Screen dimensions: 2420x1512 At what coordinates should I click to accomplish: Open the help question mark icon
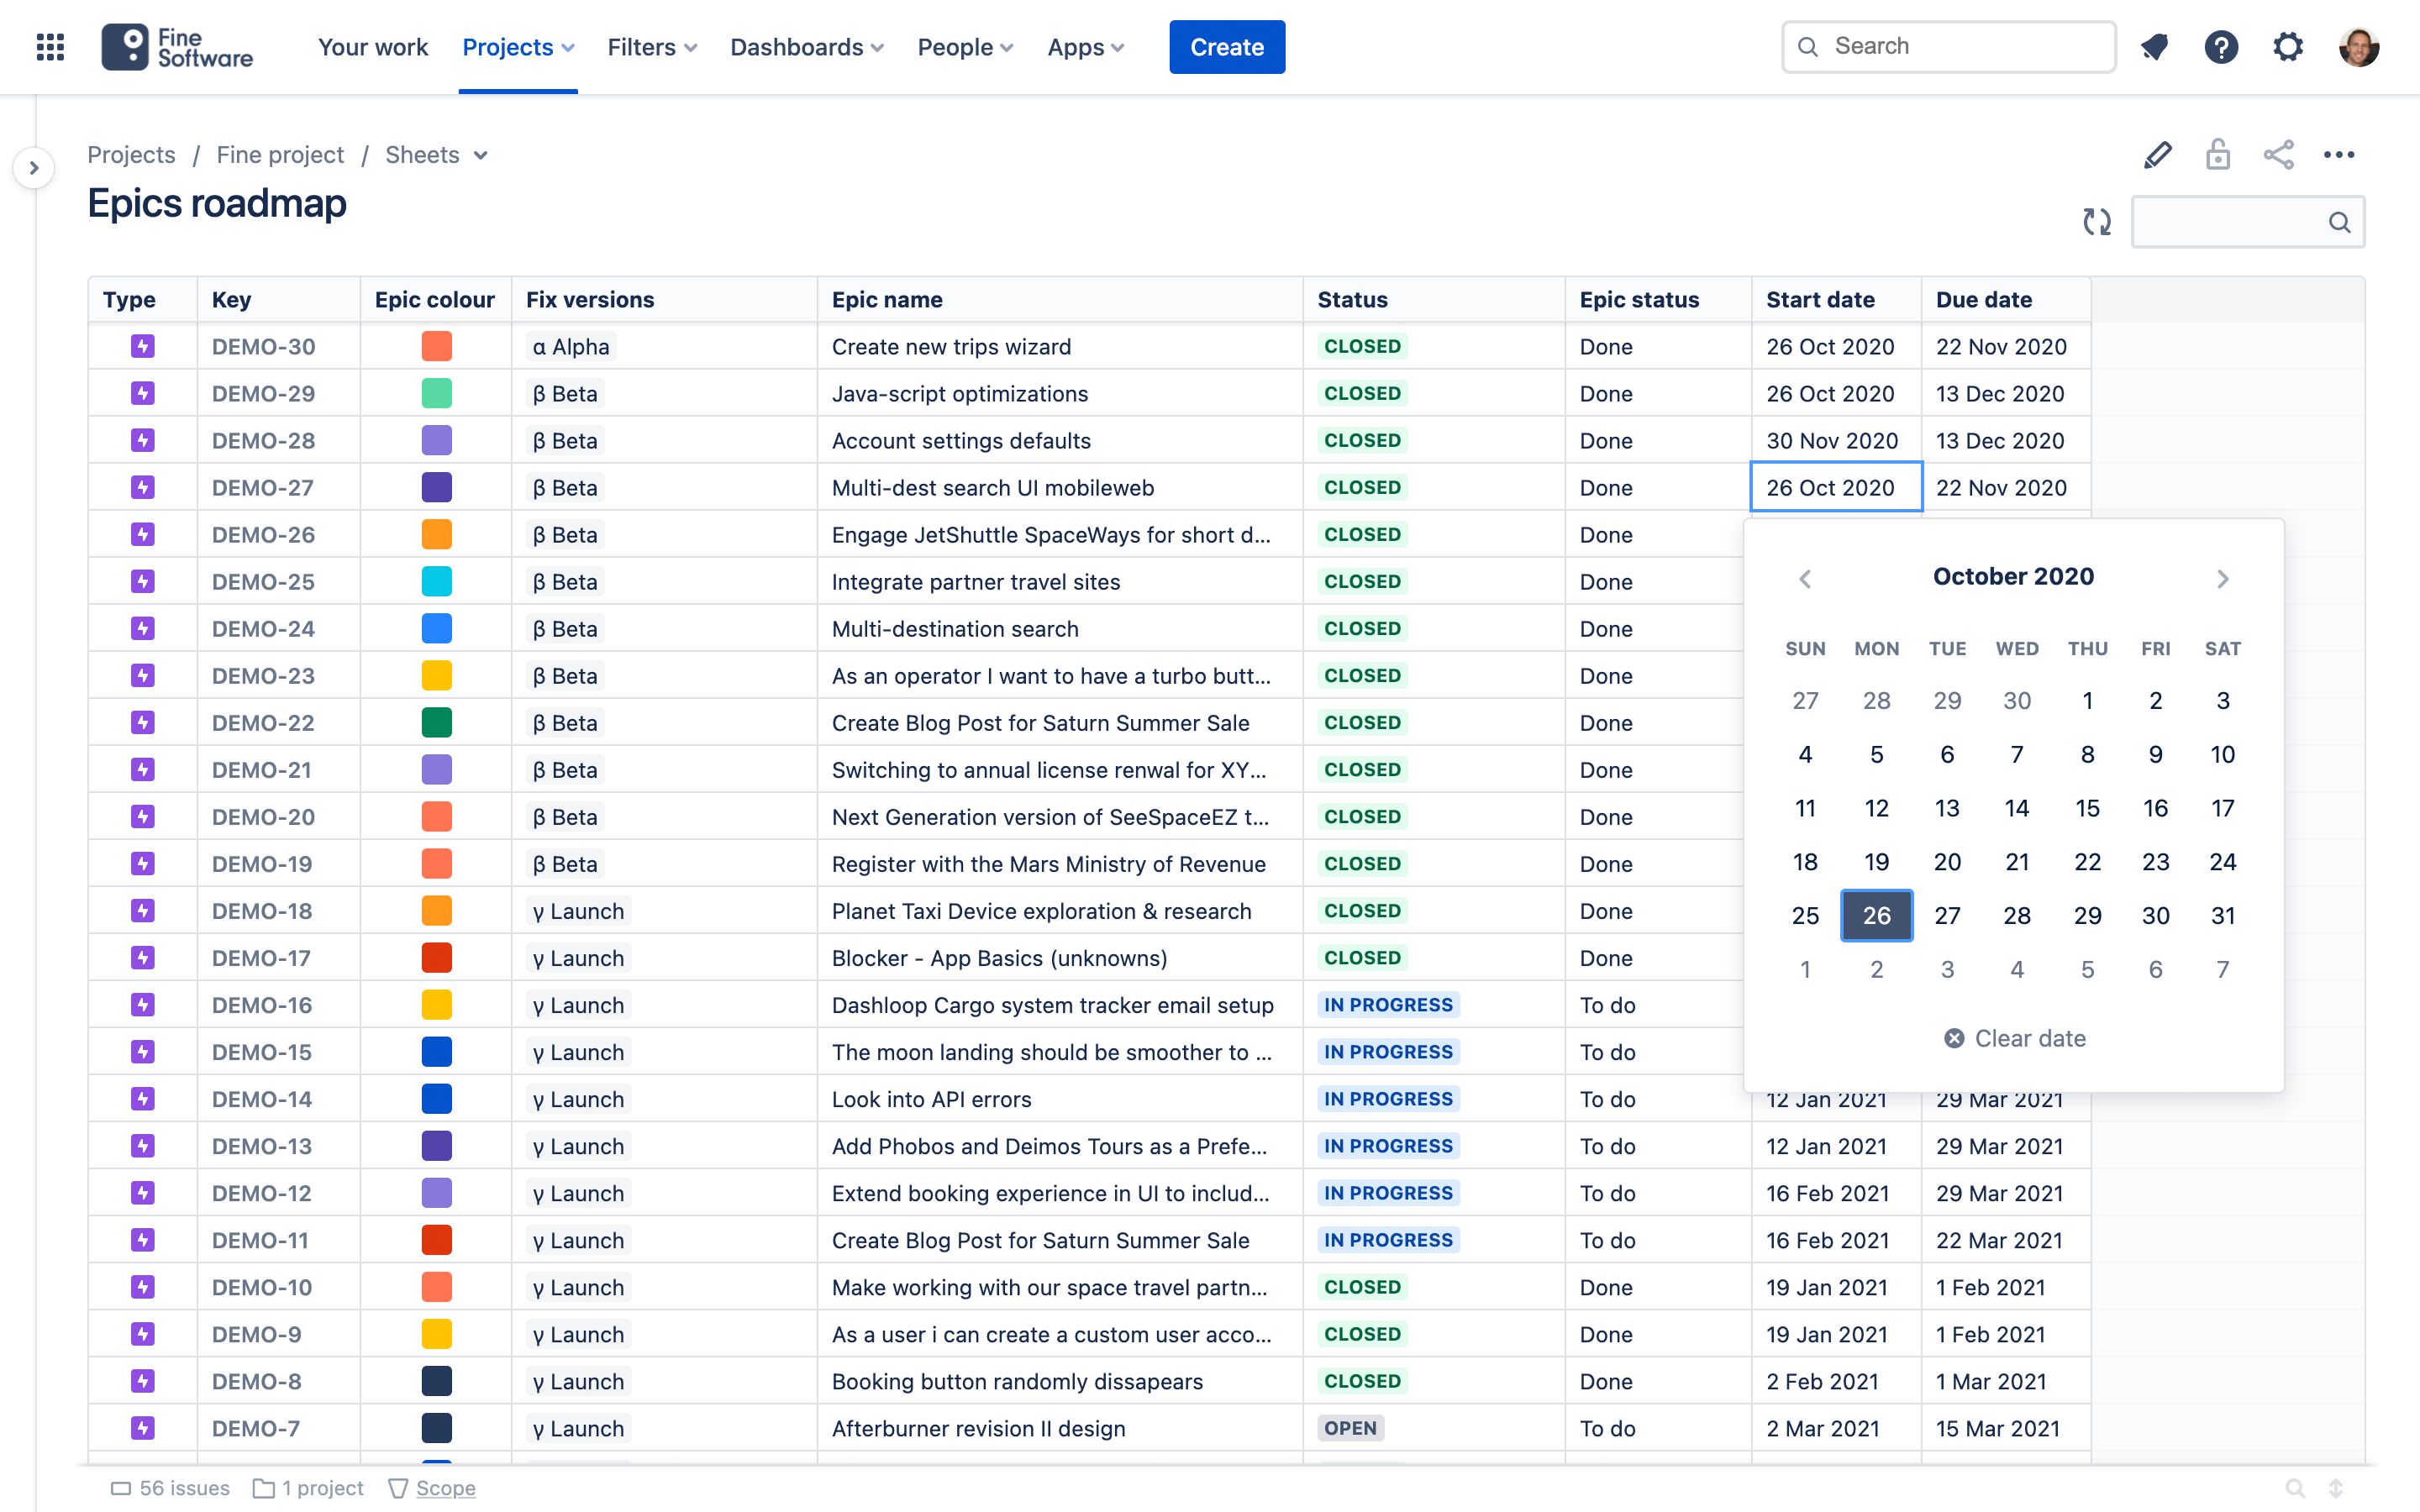pos(2221,47)
